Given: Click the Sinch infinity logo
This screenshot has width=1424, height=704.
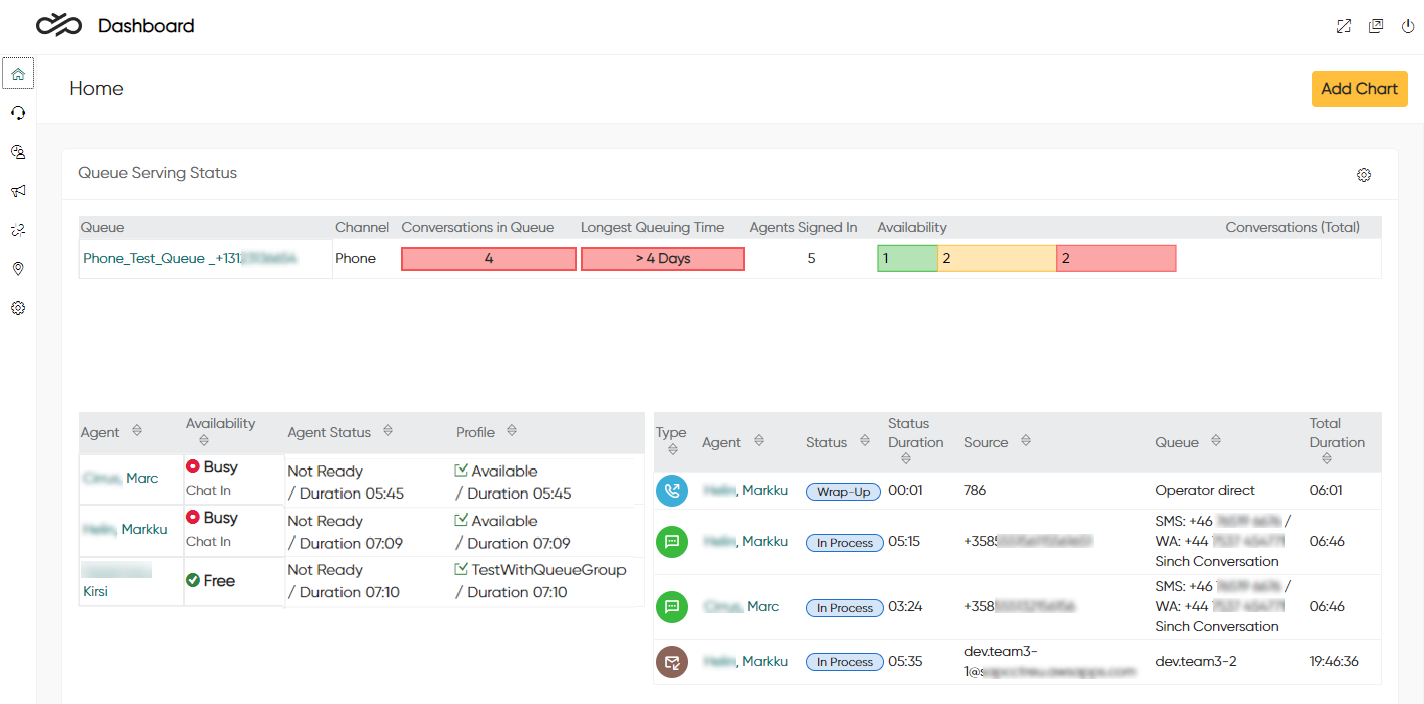Looking at the screenshot, I should [x=59, y=25].
